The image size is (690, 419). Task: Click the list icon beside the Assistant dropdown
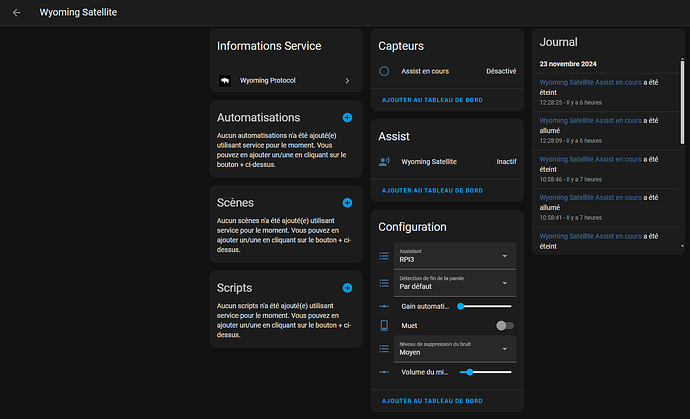coord(384,256)
